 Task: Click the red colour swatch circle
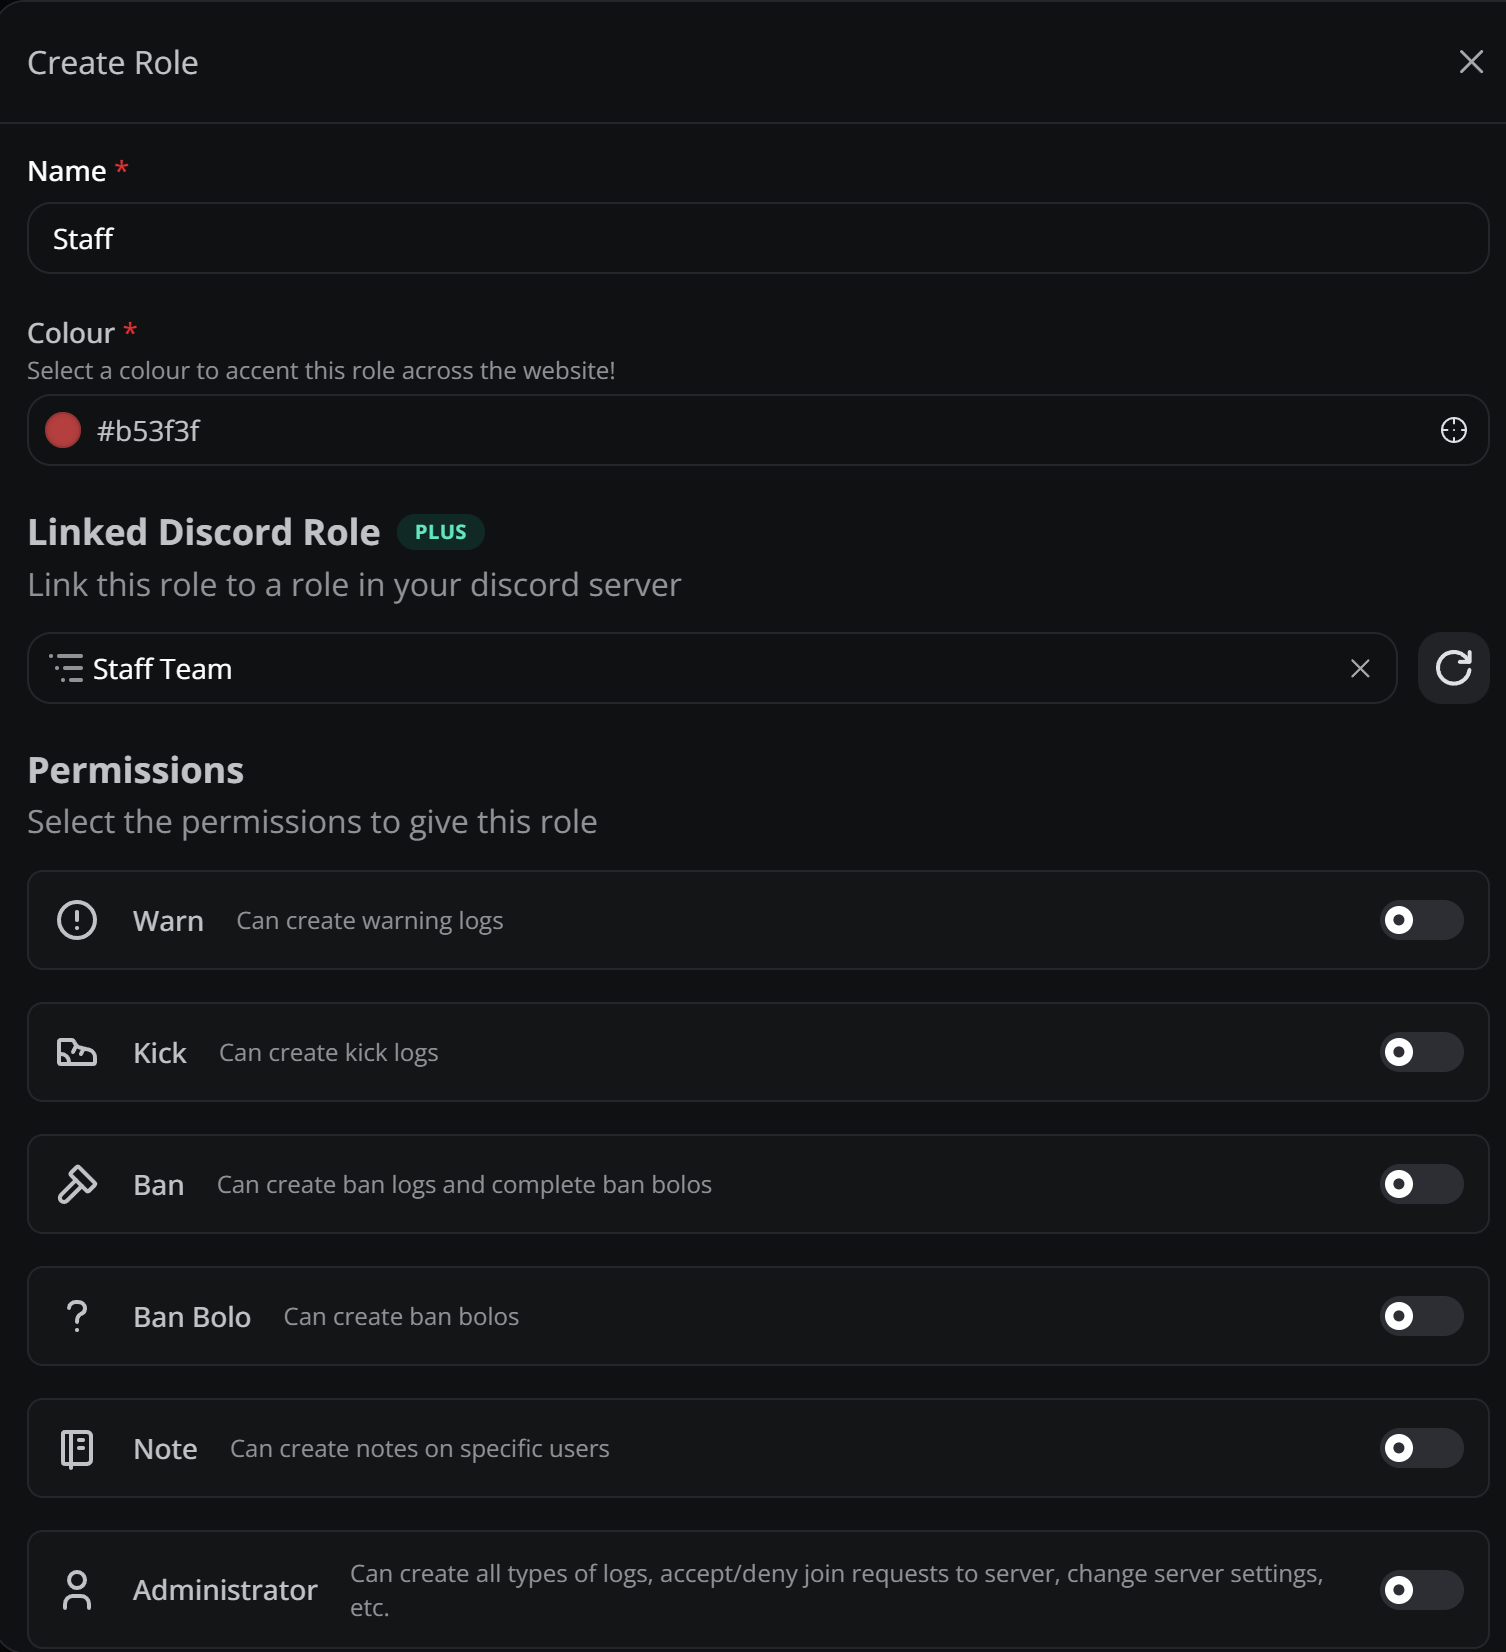tap(63, 430)
